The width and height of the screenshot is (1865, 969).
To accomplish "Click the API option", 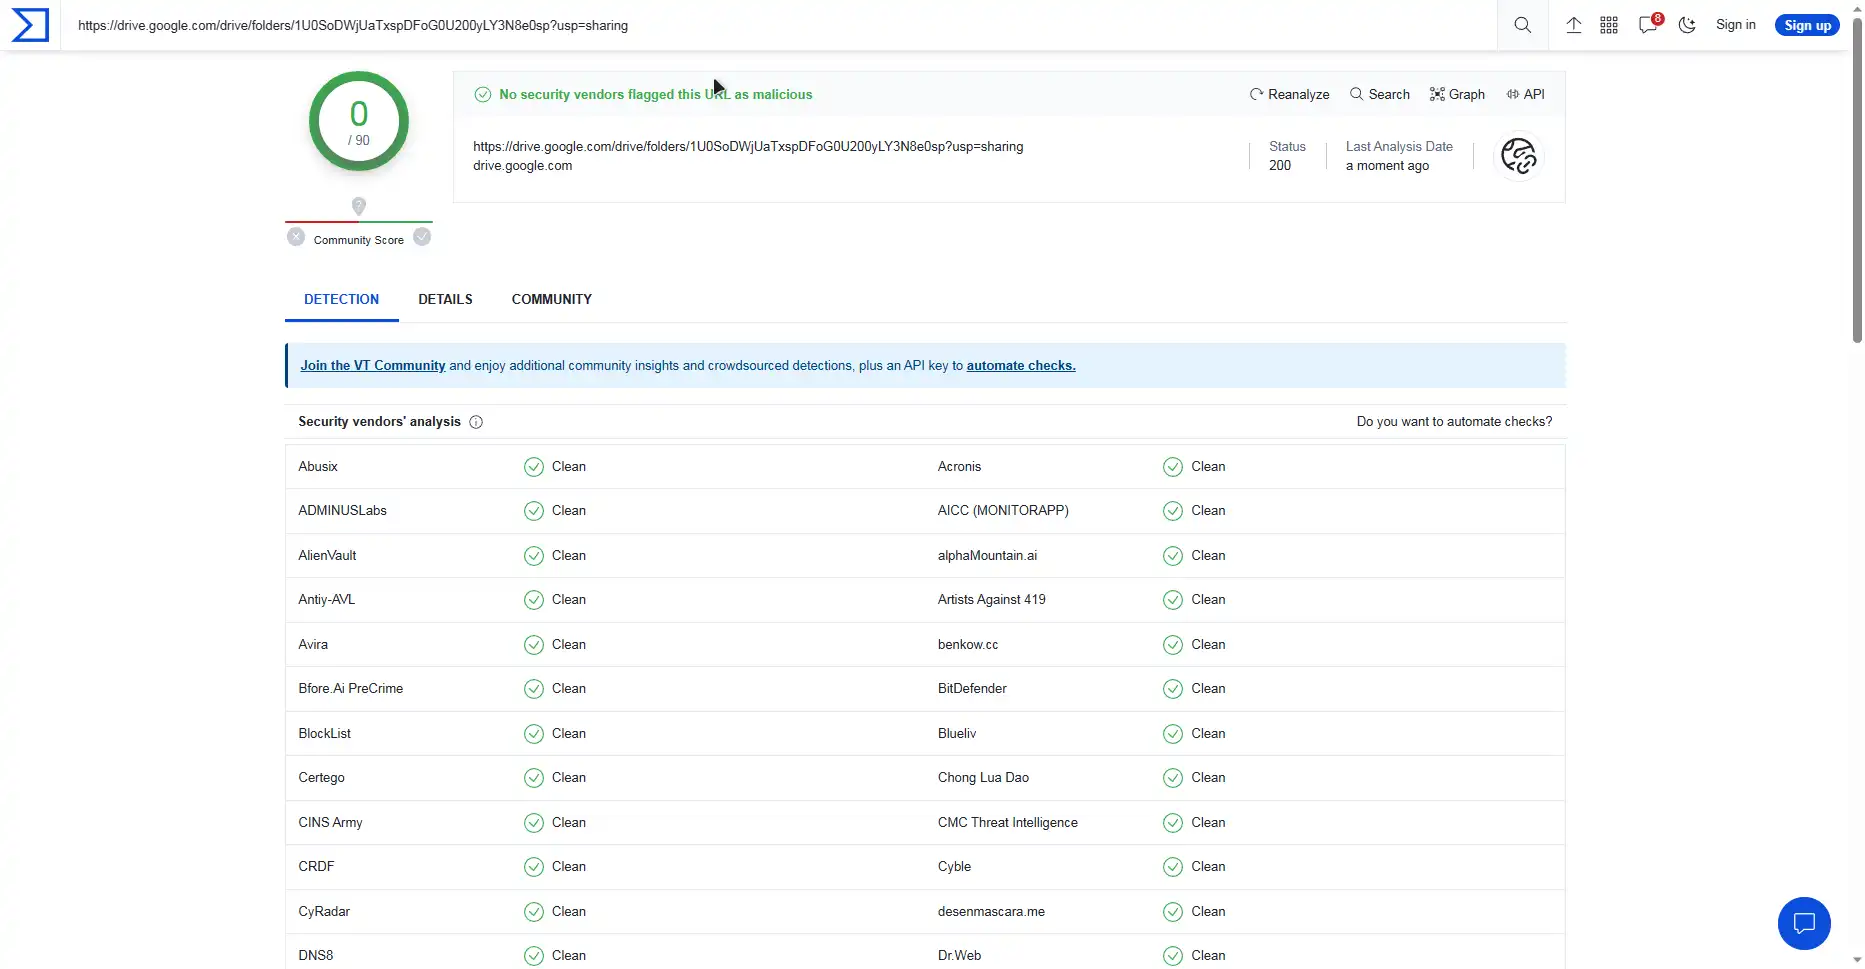I will point(1525,94).
